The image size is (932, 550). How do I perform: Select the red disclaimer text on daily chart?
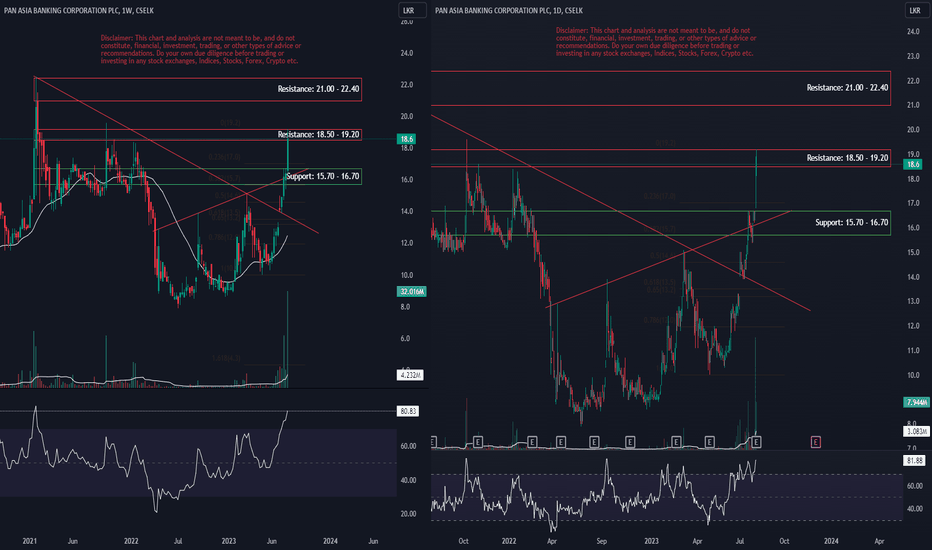coord(656,42)
